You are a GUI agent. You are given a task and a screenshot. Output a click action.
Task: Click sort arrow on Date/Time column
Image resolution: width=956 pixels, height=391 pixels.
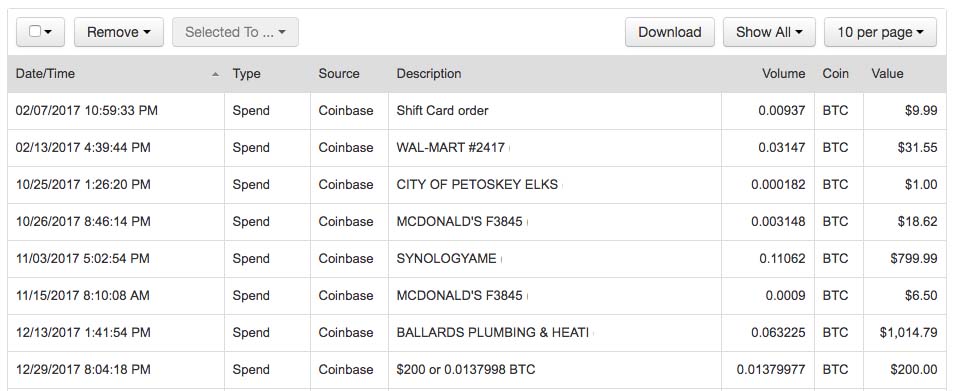(215, 74)
